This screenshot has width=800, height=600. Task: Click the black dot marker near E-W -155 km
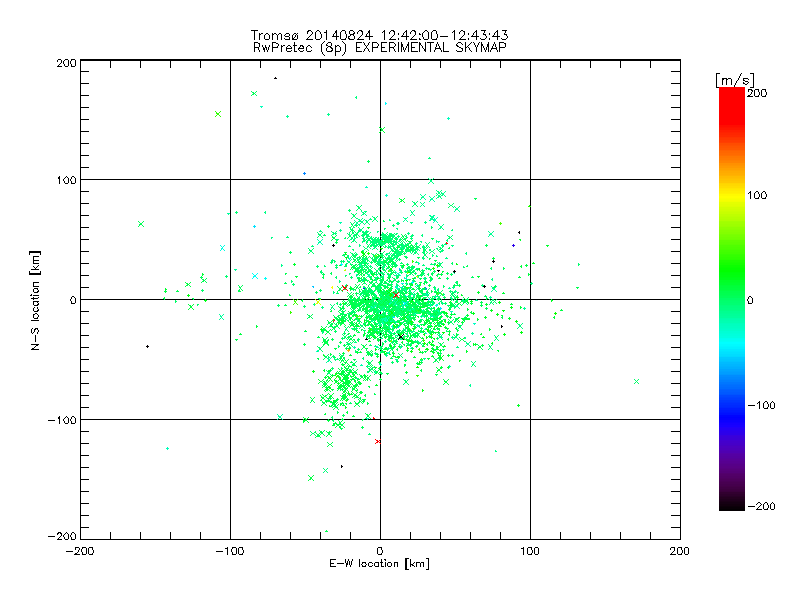coord(147,346)
